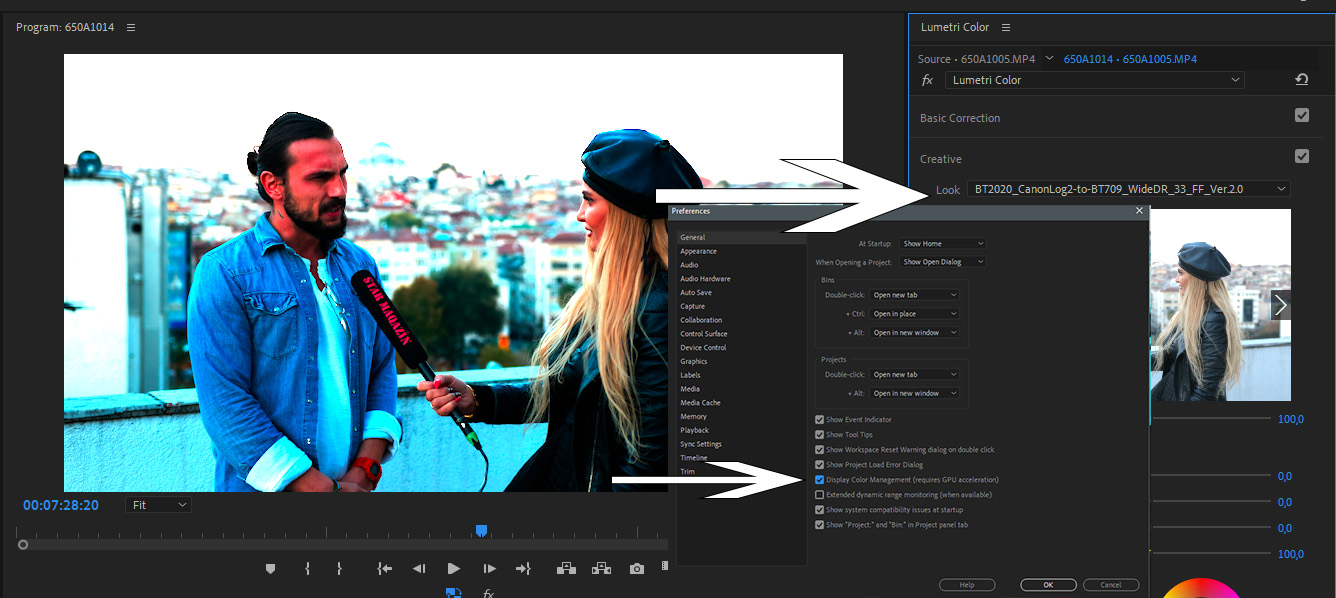
Task: Click the fx badge below the transport controls
Action: 488,592
